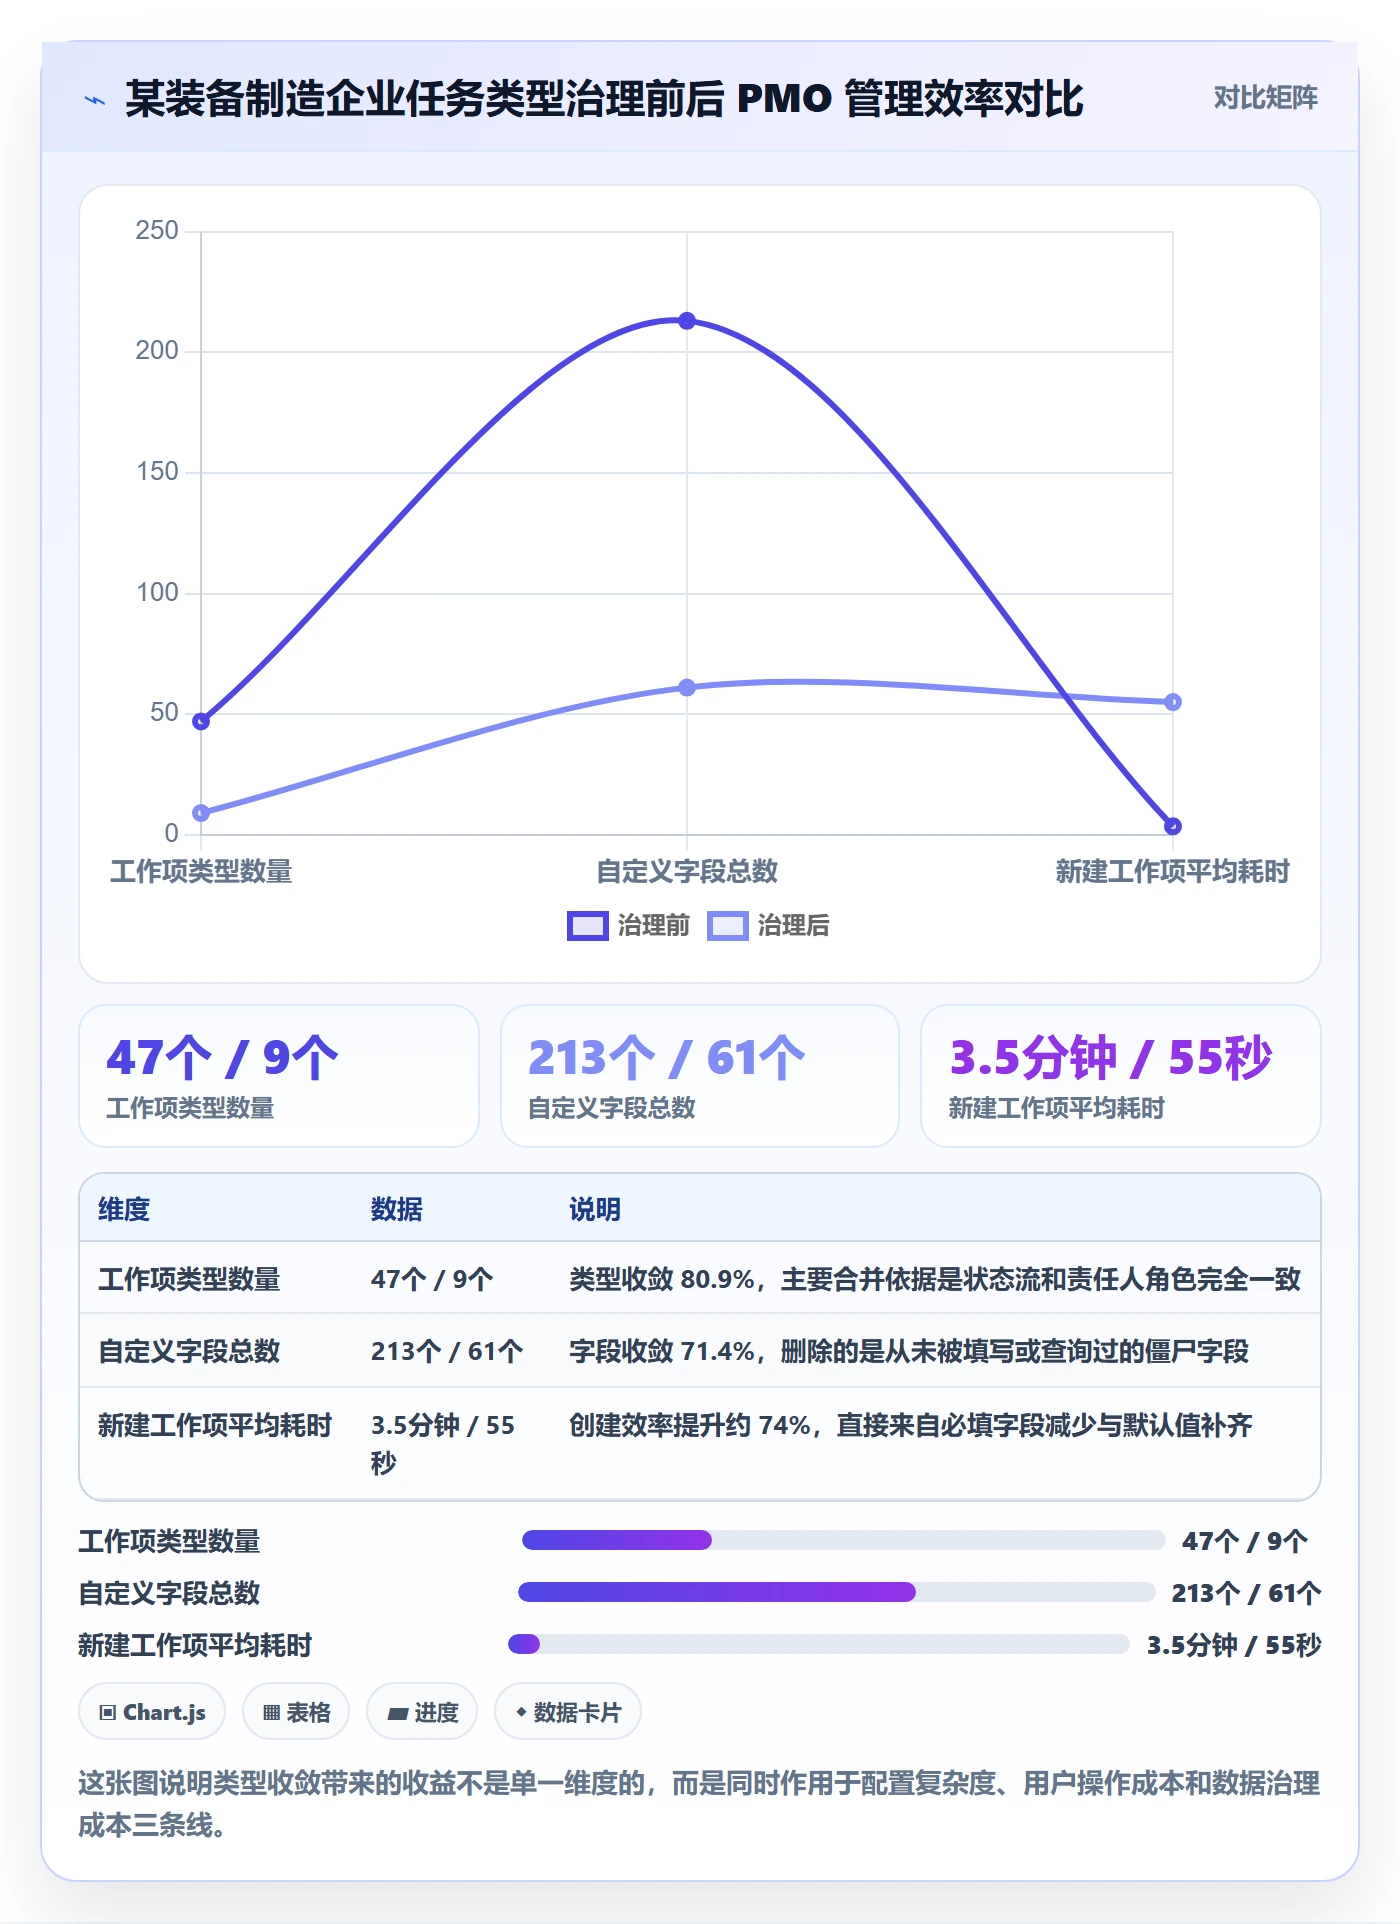This screenshot has width=1400, height=1924.
Task: Click the 类型收敛 80.9% description cell
Action: [x=935, y=1279]
